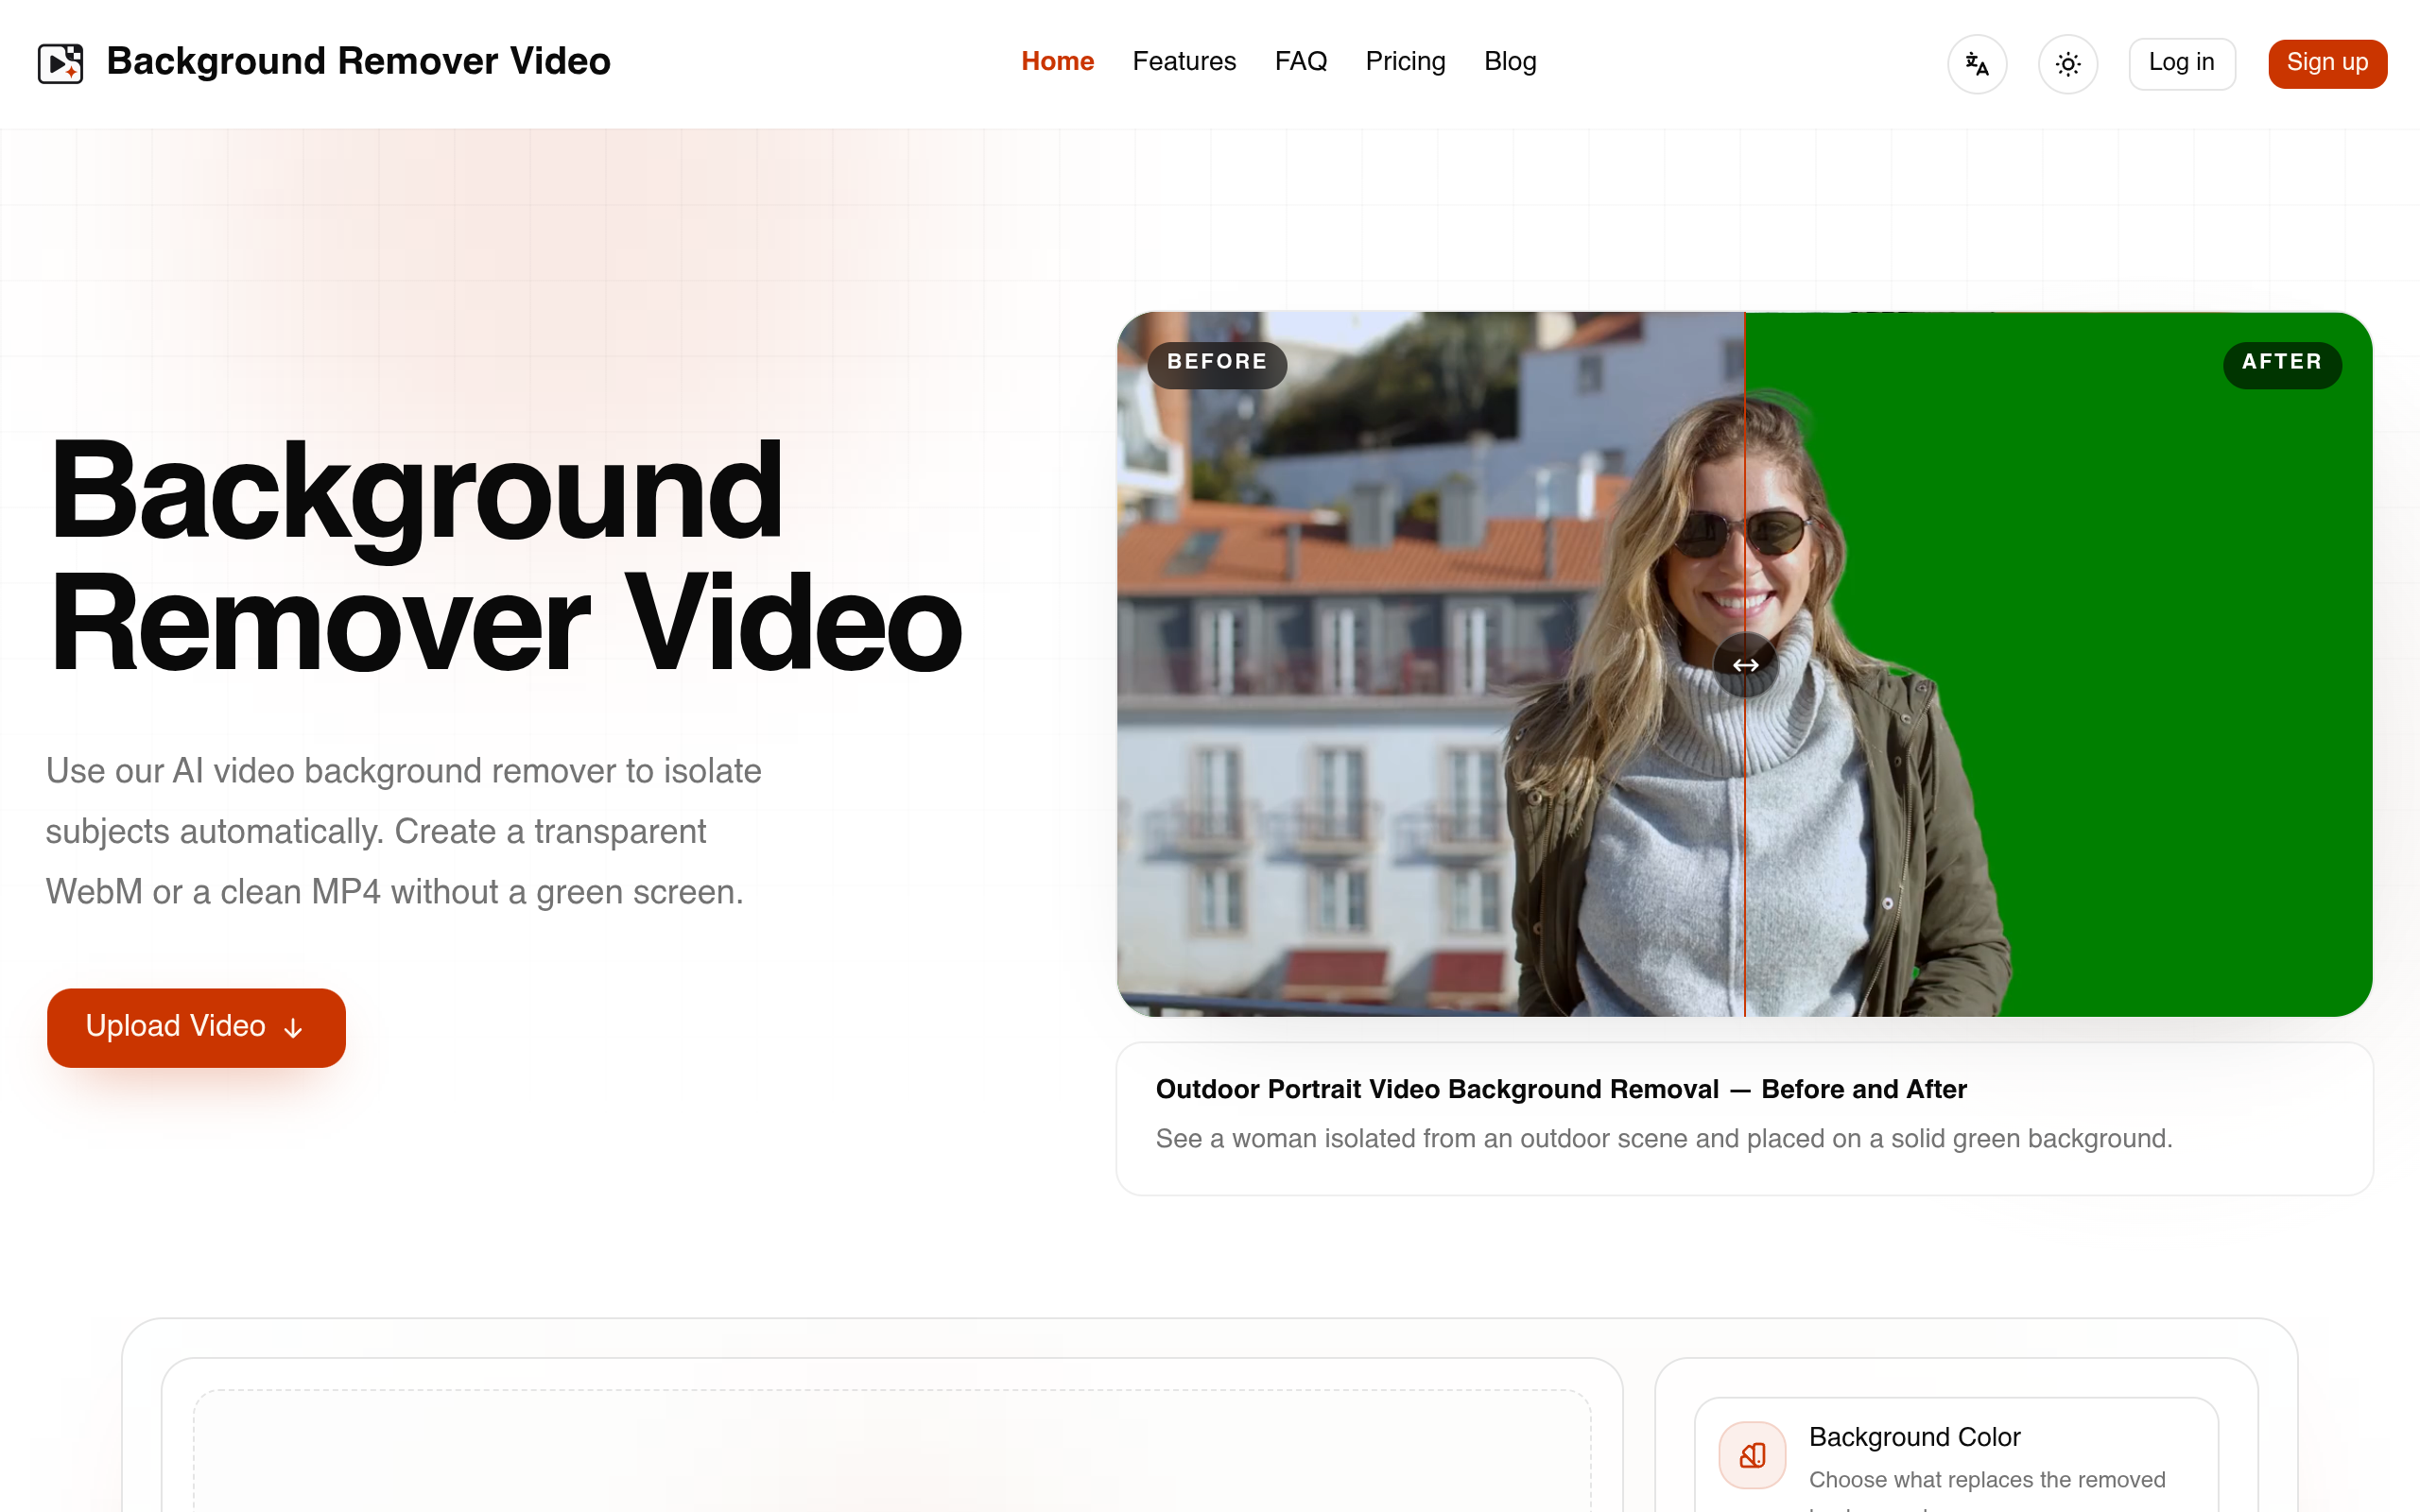This screenshot has height=1512, width=2420.
Task: Click the Background Color paint icon
Action: (1752, 1455)
